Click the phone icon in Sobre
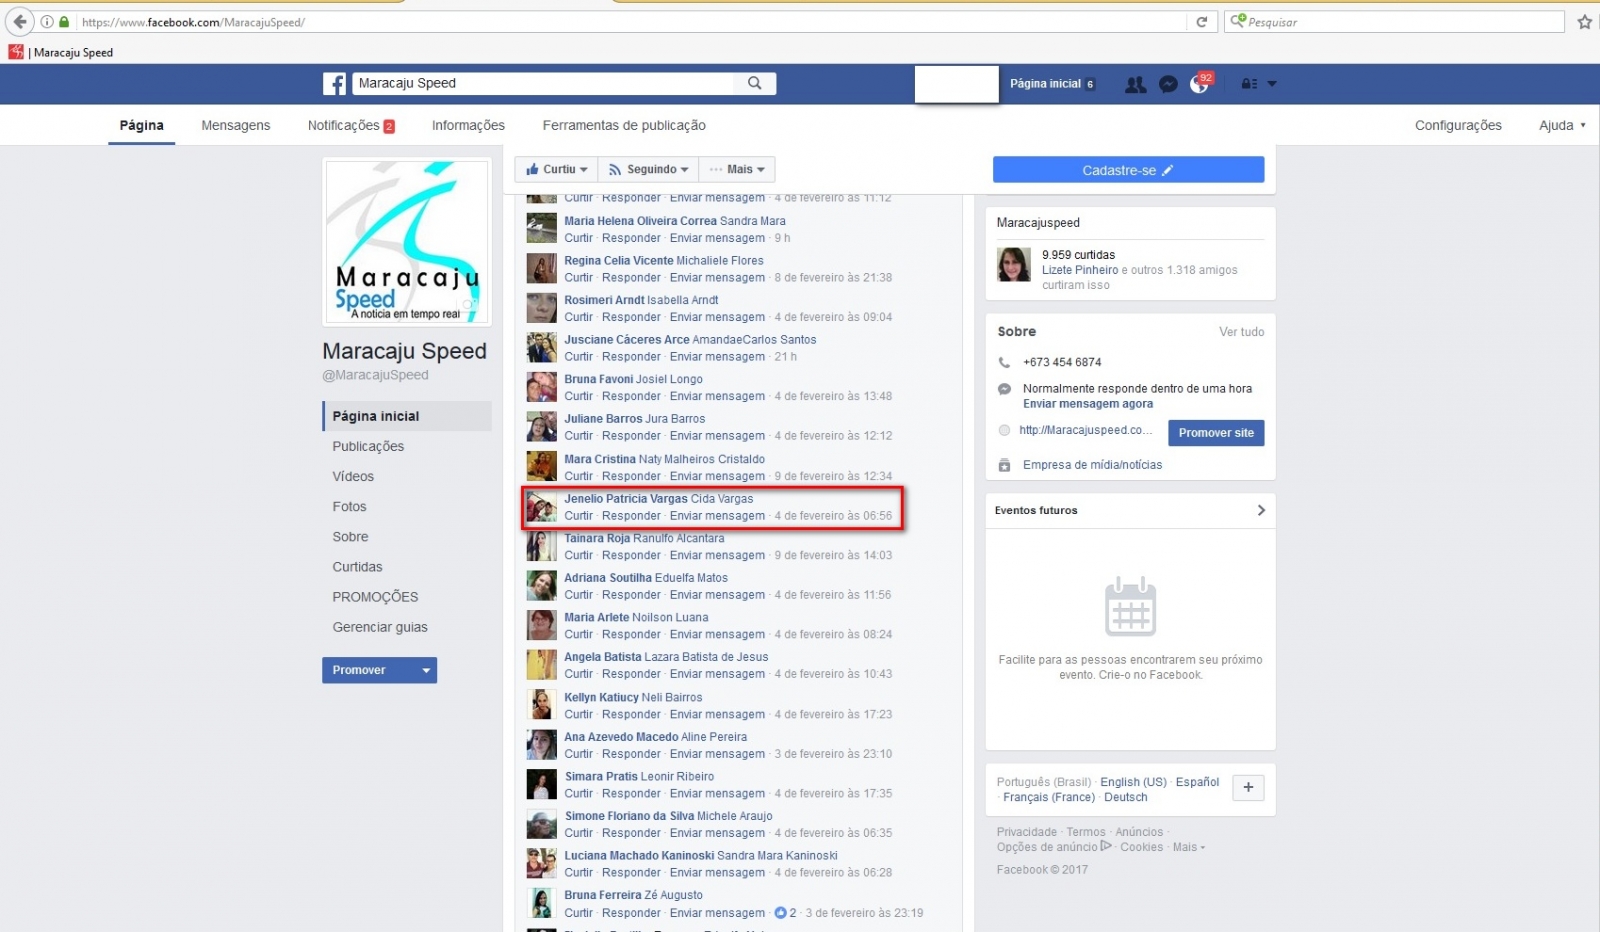The width and height of the screenshot is (1600, 932). (1004, 362)
